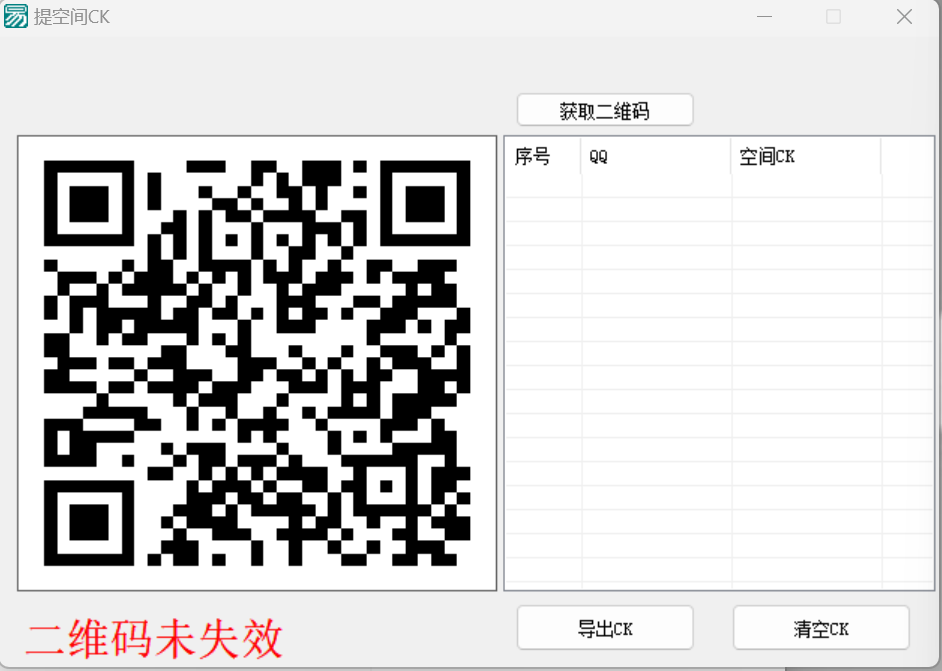Select the 空间CK column header

(x=766, y=156)
